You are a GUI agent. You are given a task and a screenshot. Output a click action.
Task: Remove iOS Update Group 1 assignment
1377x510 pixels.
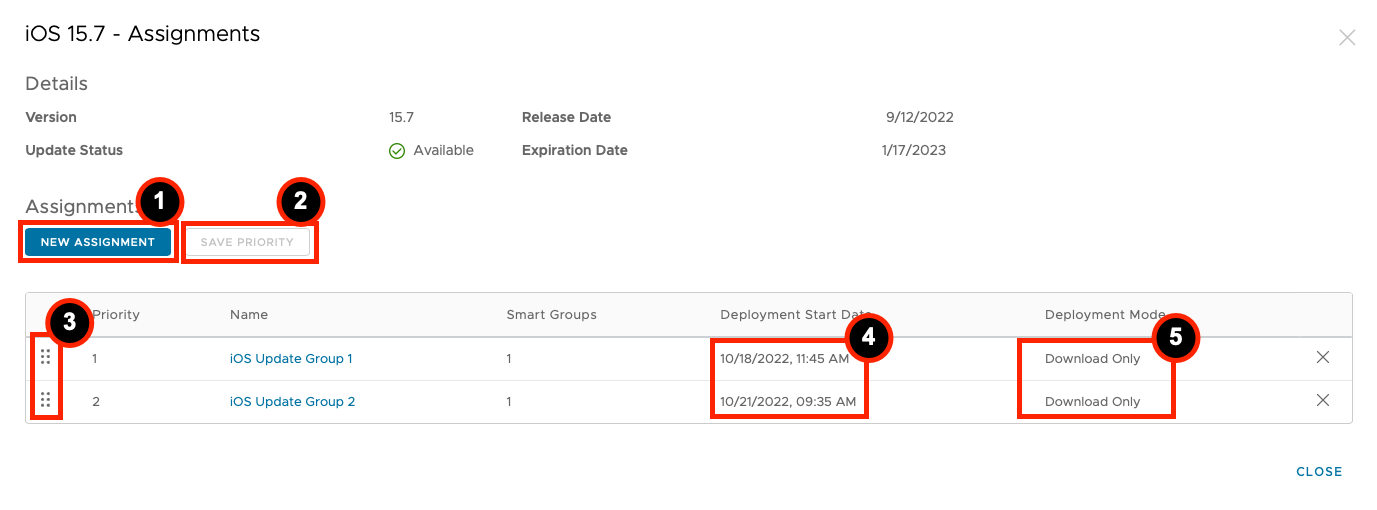tap(1323, 357)
